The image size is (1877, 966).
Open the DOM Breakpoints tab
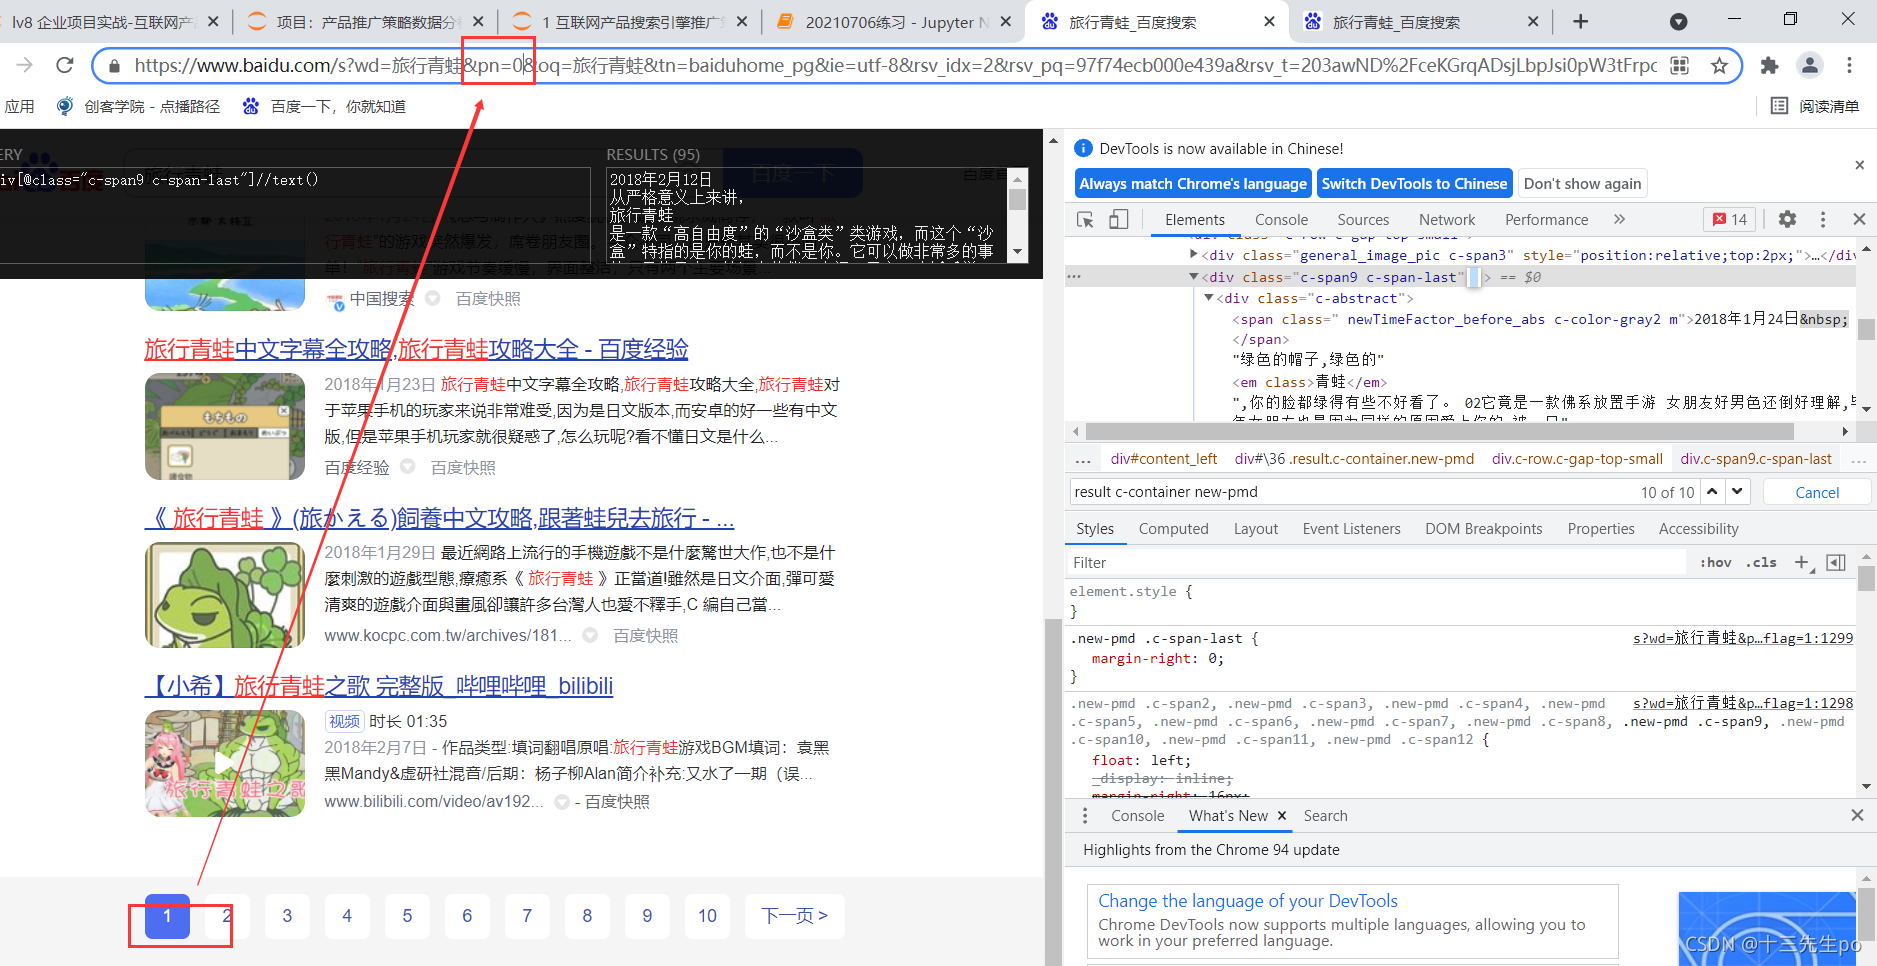tap(1484, 529)
